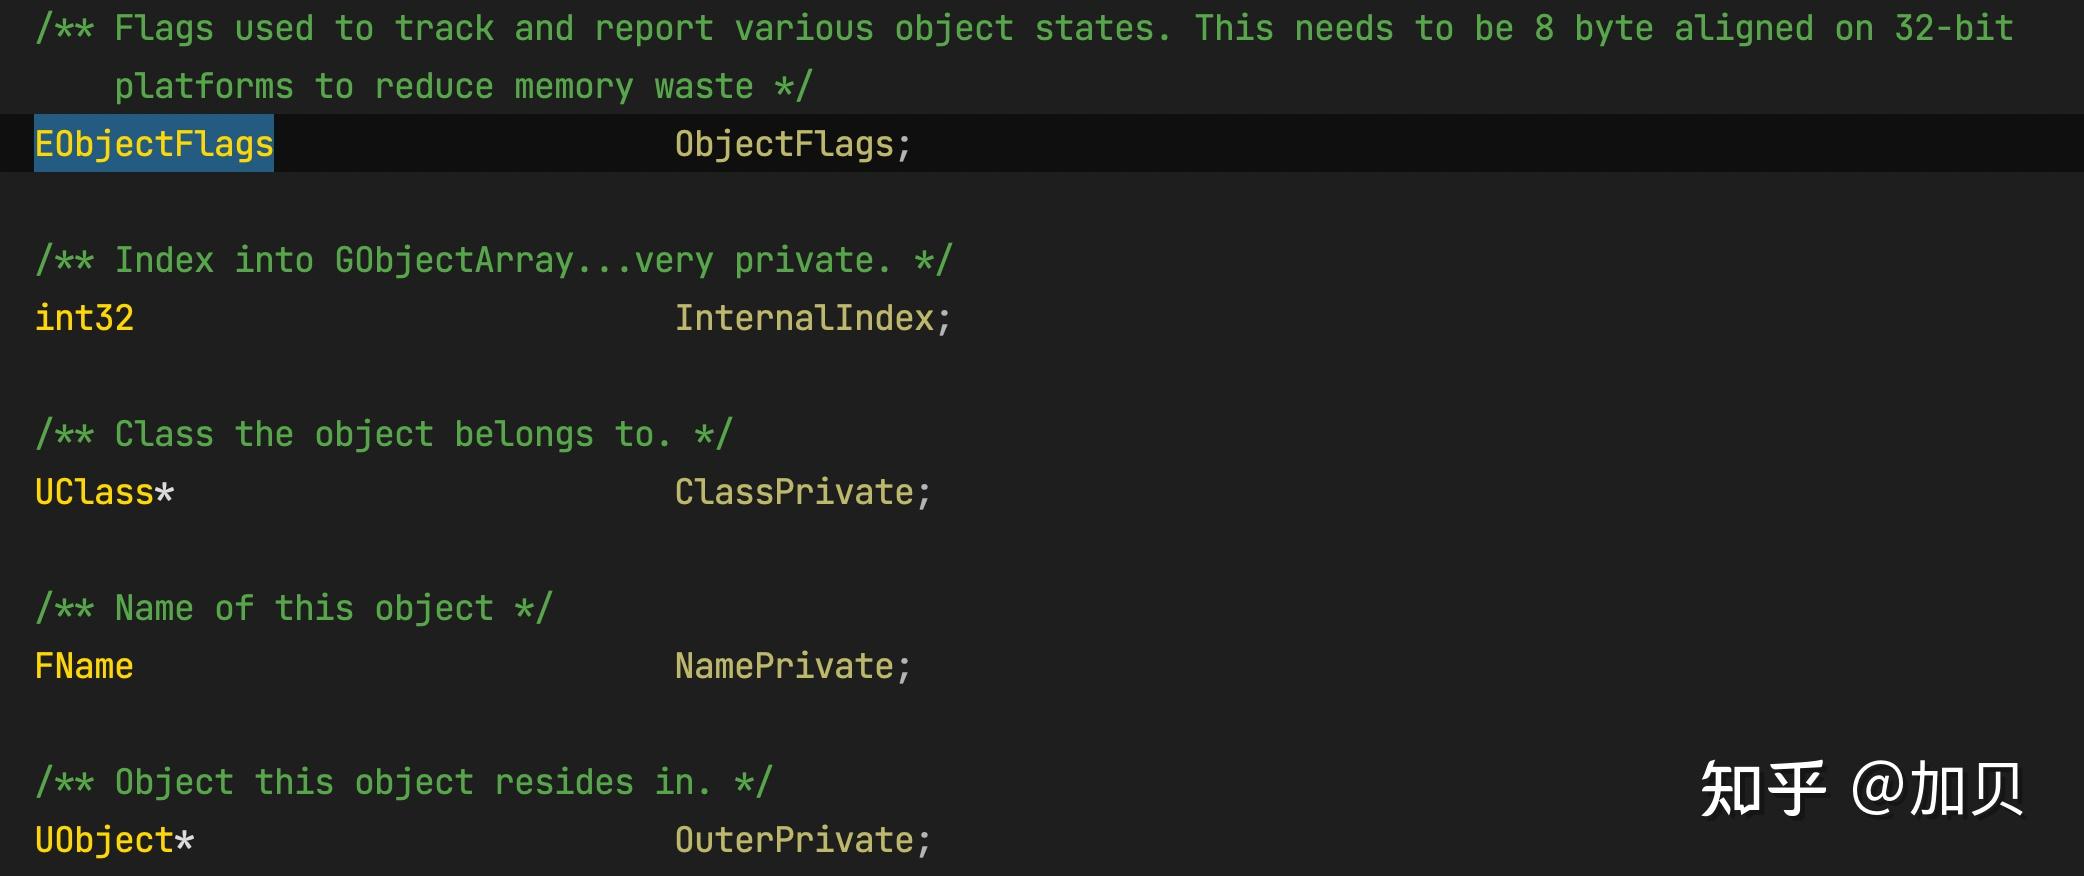This screenshot has width=2084, height=876.
Task: Place cursor on NamePrivate variable
Action: [784, 666]
